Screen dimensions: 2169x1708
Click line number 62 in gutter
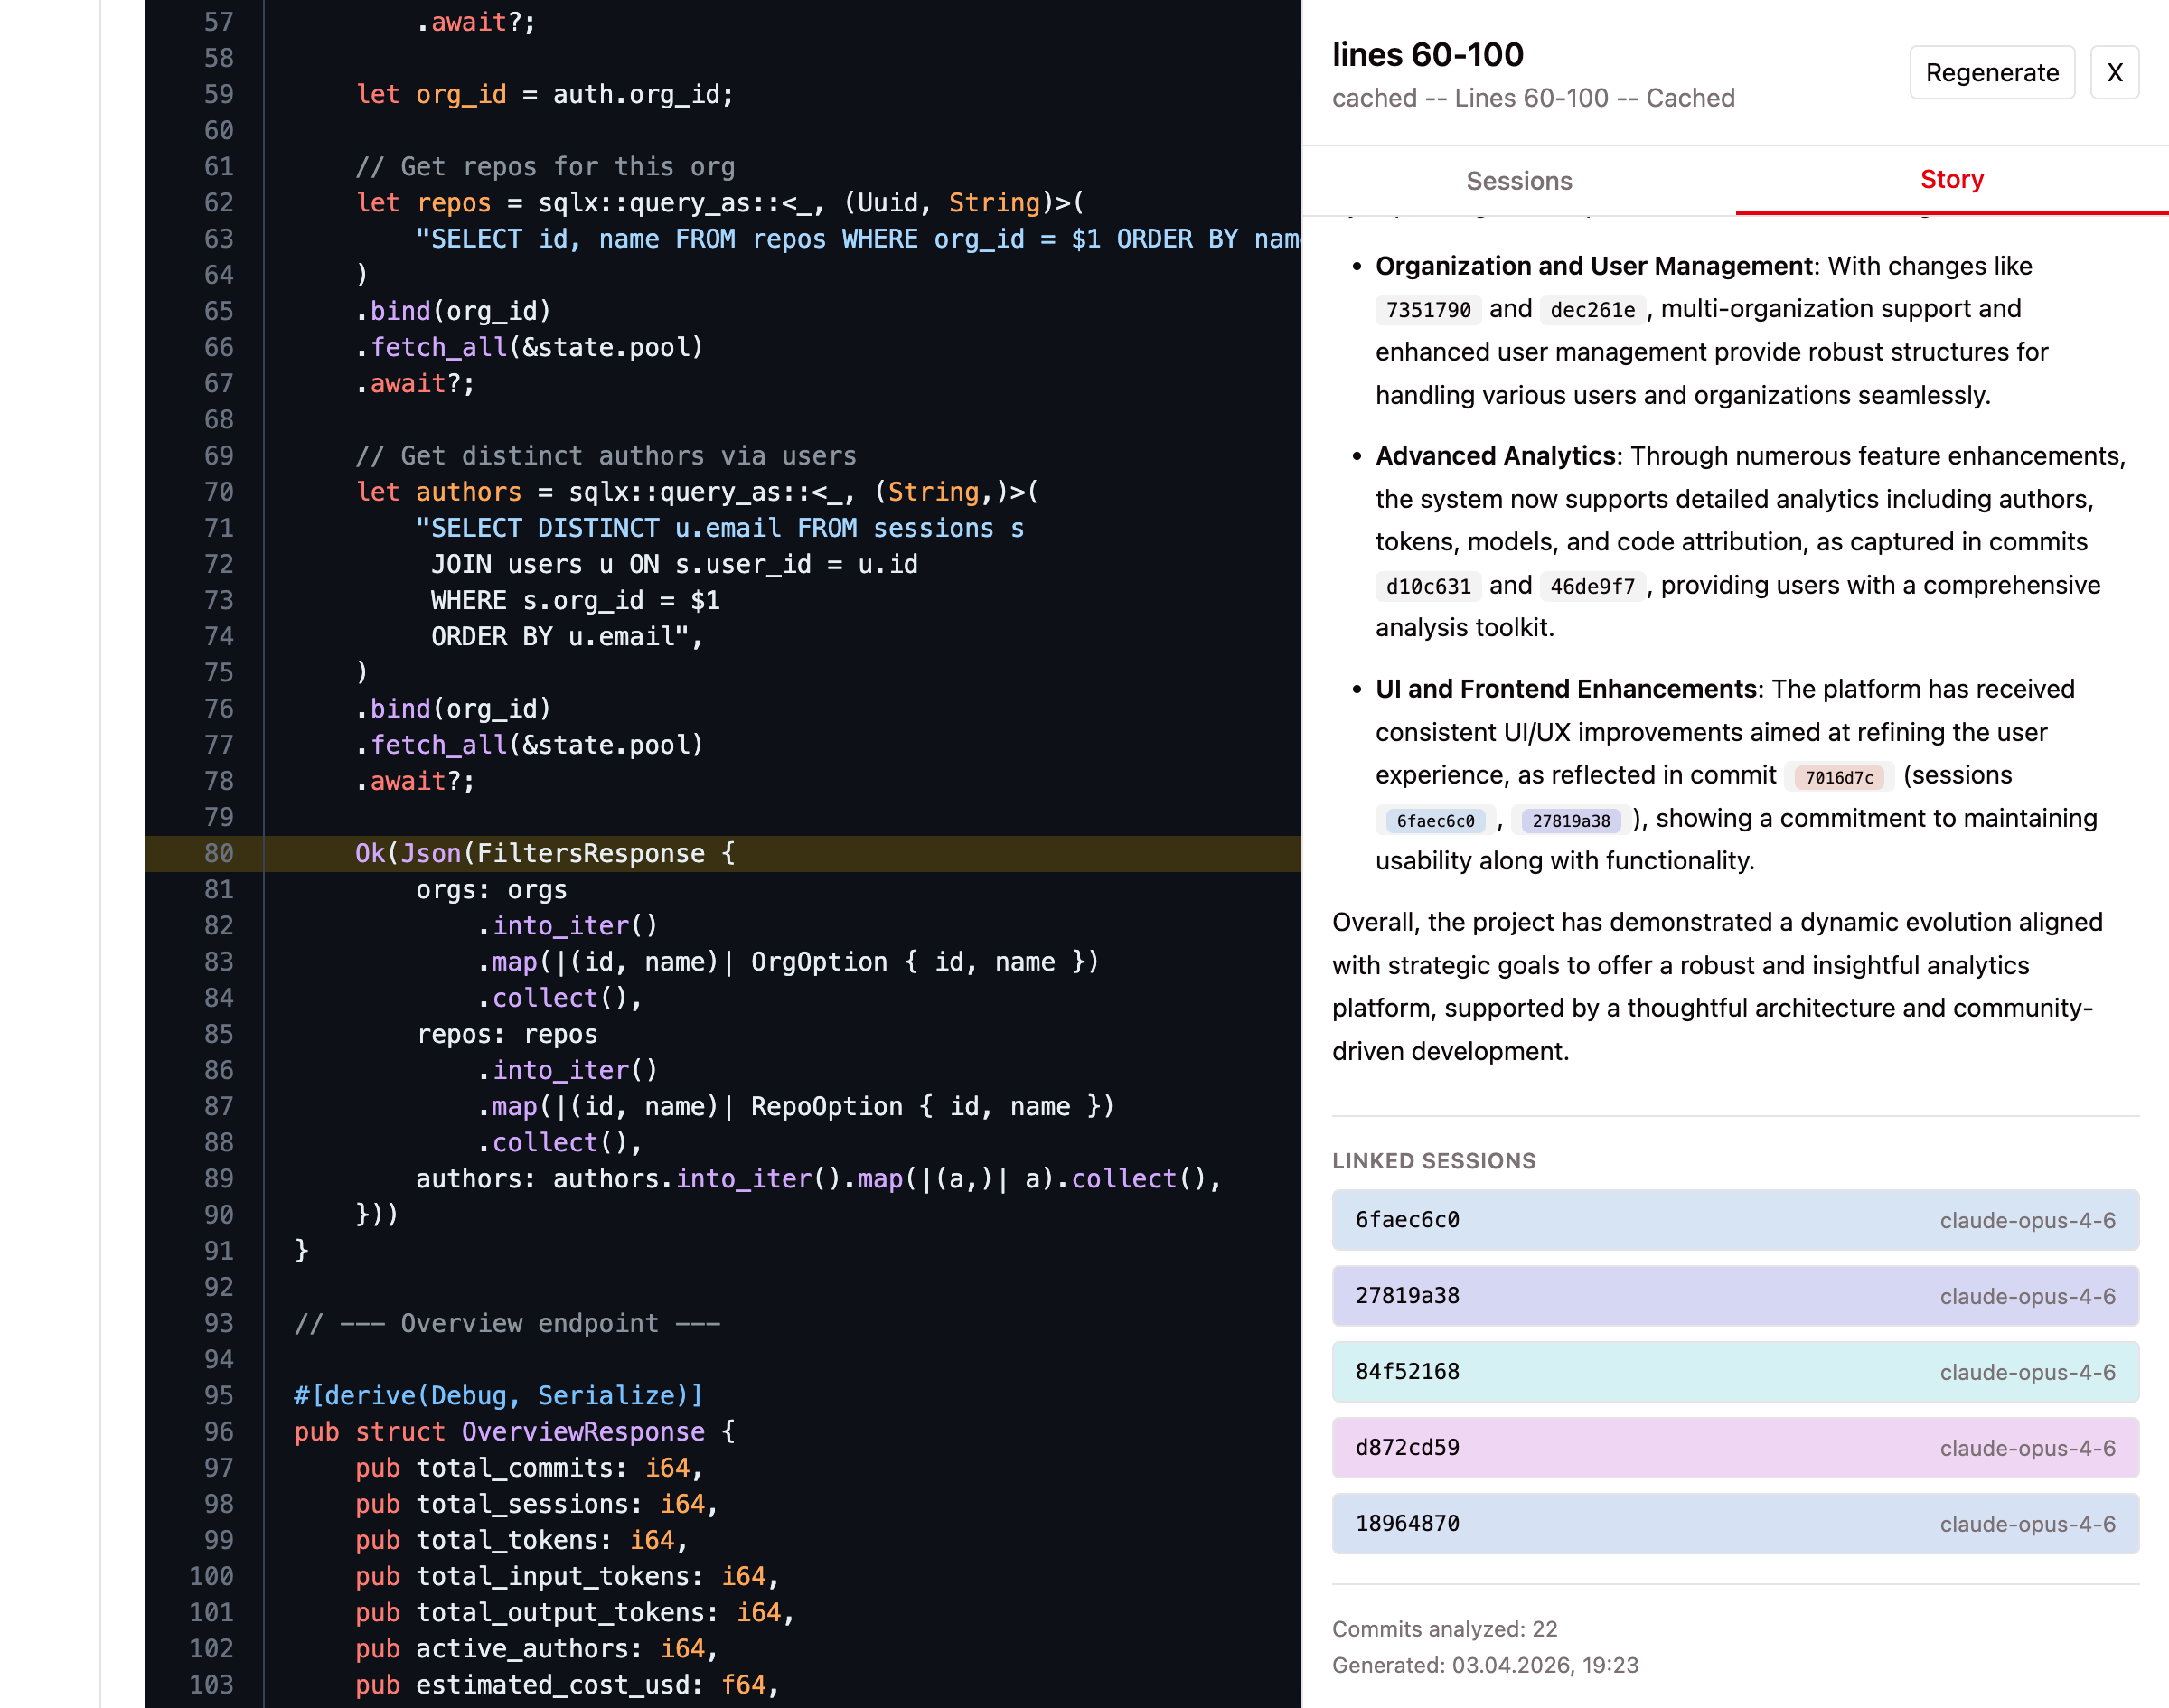tap(218, 203)
